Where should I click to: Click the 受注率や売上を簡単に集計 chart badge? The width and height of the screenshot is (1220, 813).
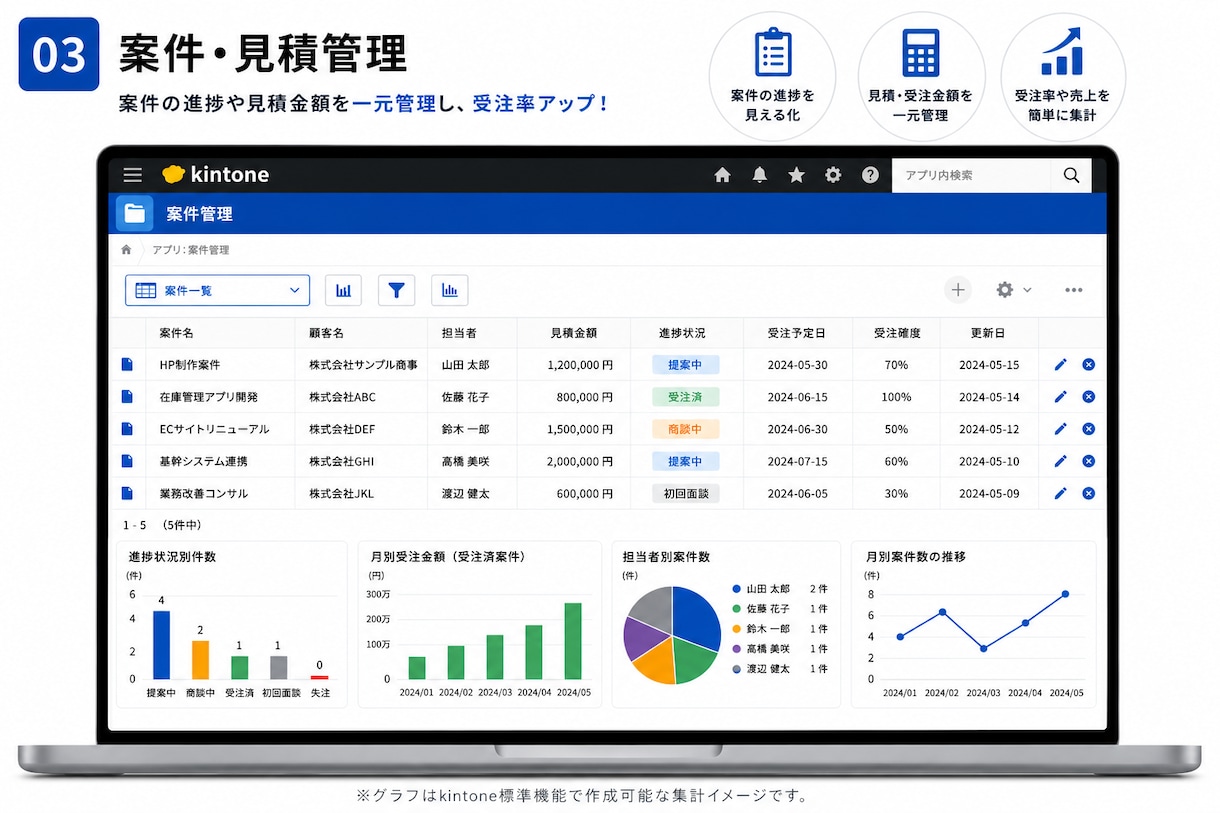tap(1062, 76)
